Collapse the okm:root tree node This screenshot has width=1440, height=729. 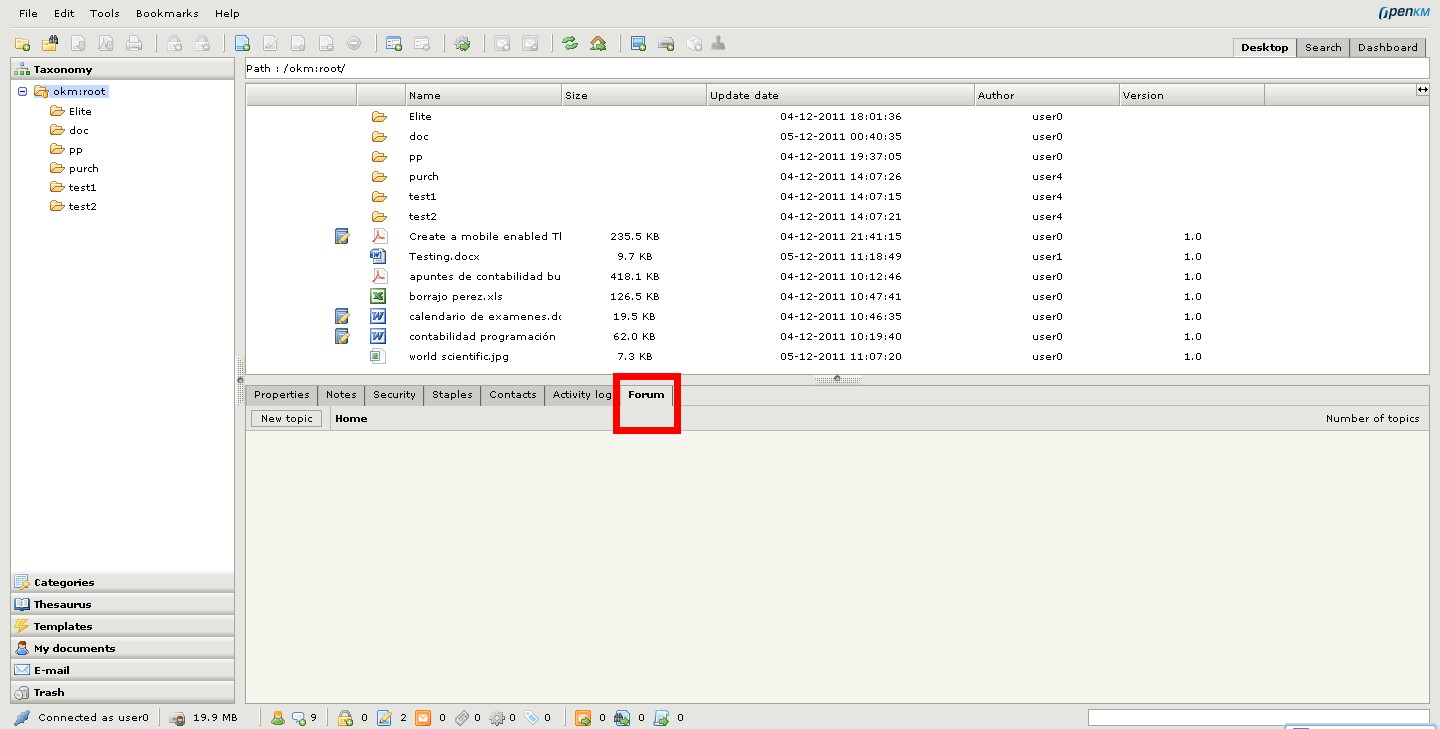[x=23, y=92]
